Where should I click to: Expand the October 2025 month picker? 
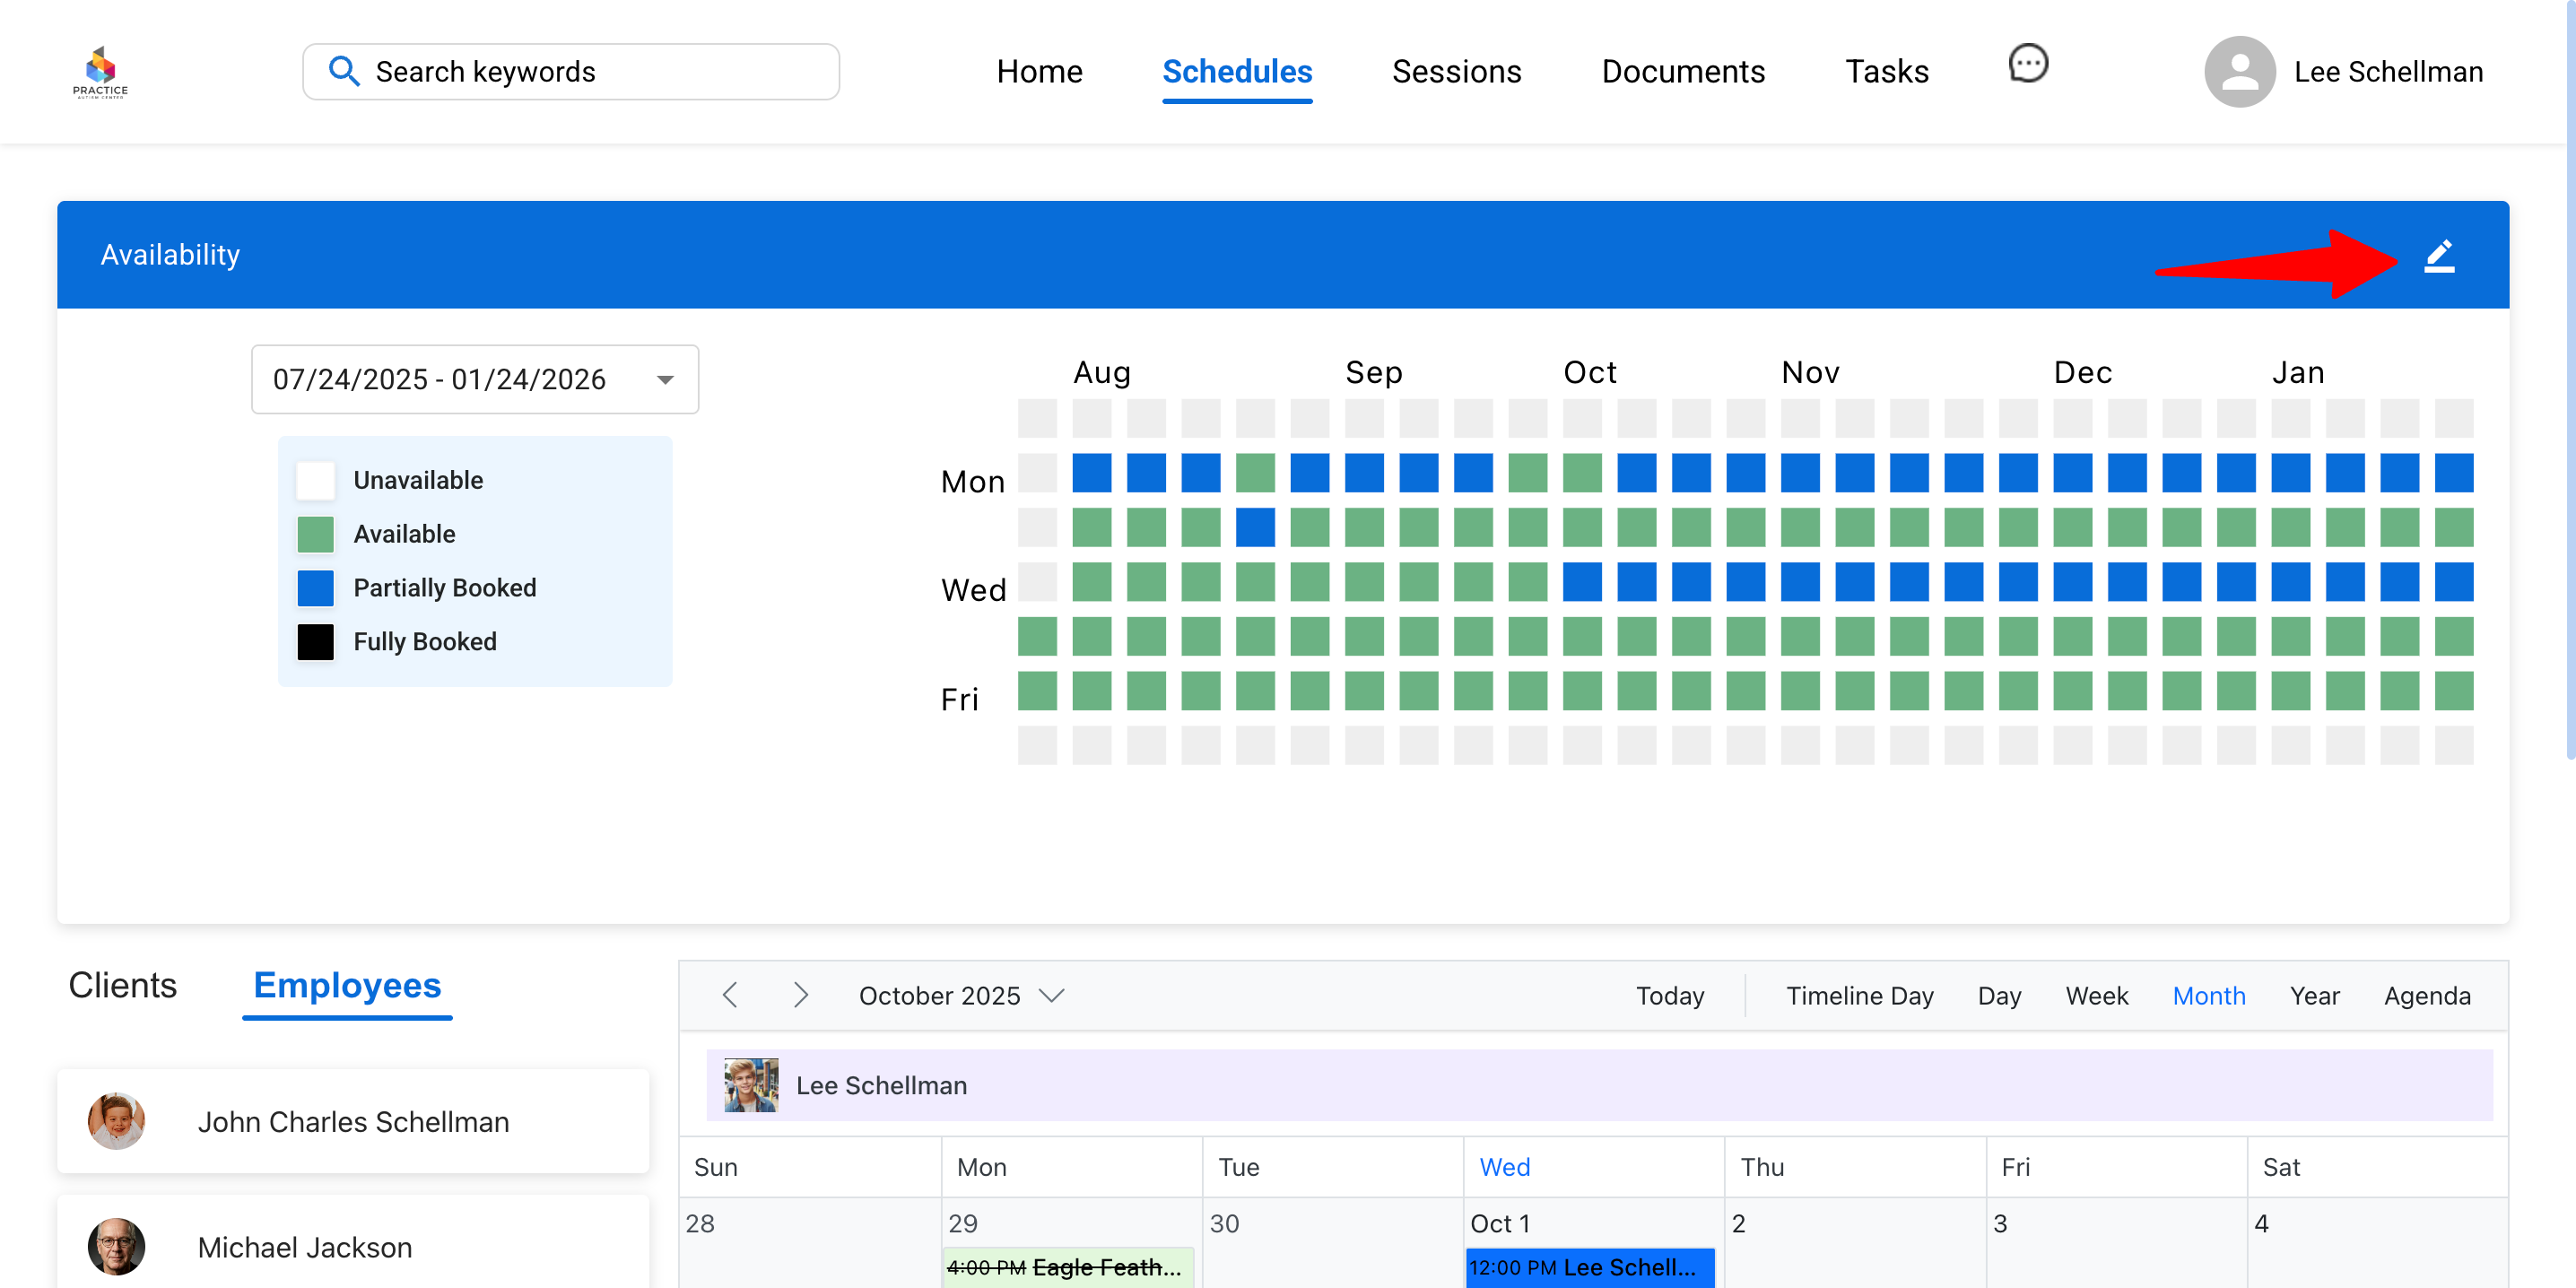pyautogui.click(x=1051, y=995)
